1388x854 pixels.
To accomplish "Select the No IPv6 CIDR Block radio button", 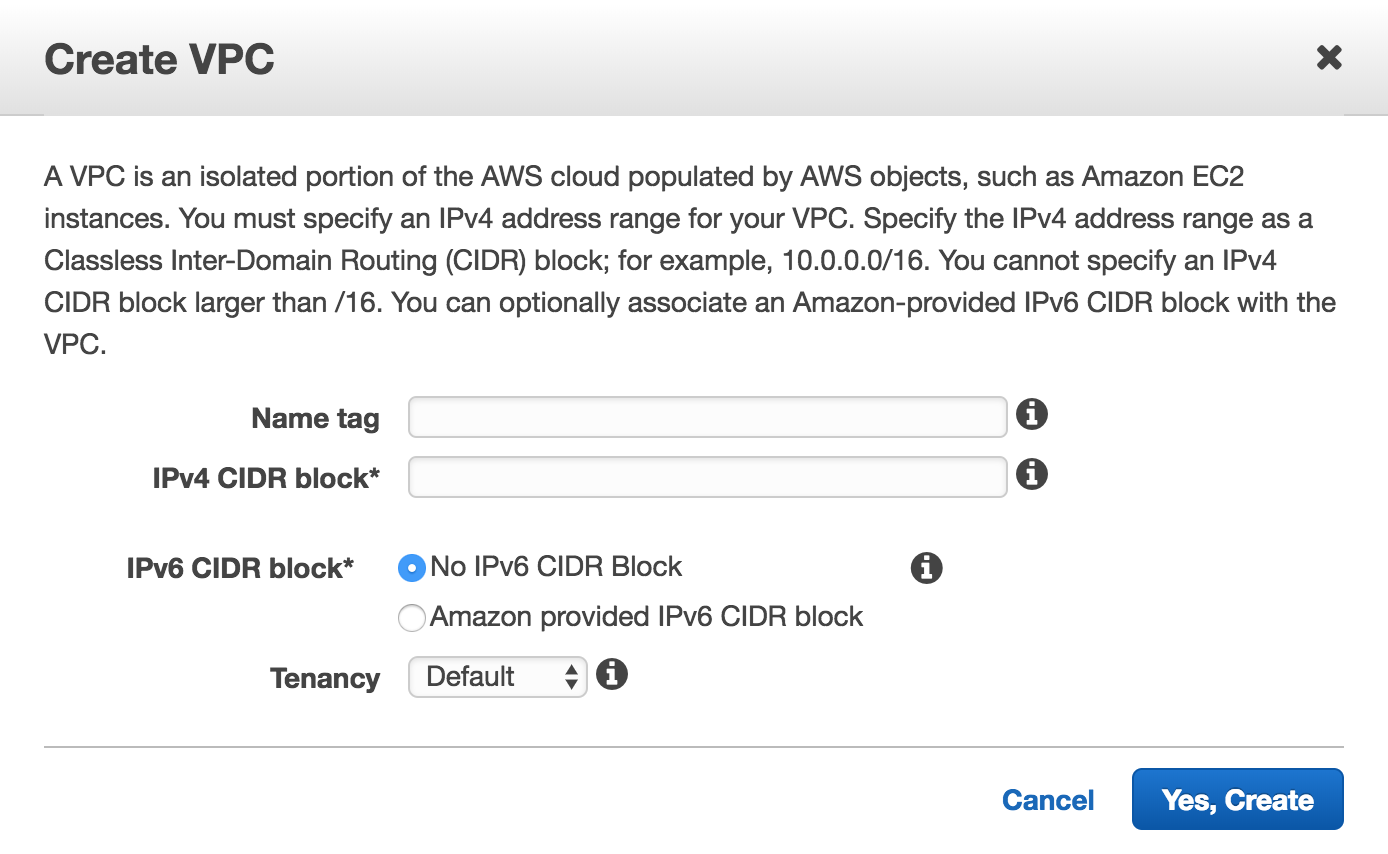I will (x=412, y=568).
